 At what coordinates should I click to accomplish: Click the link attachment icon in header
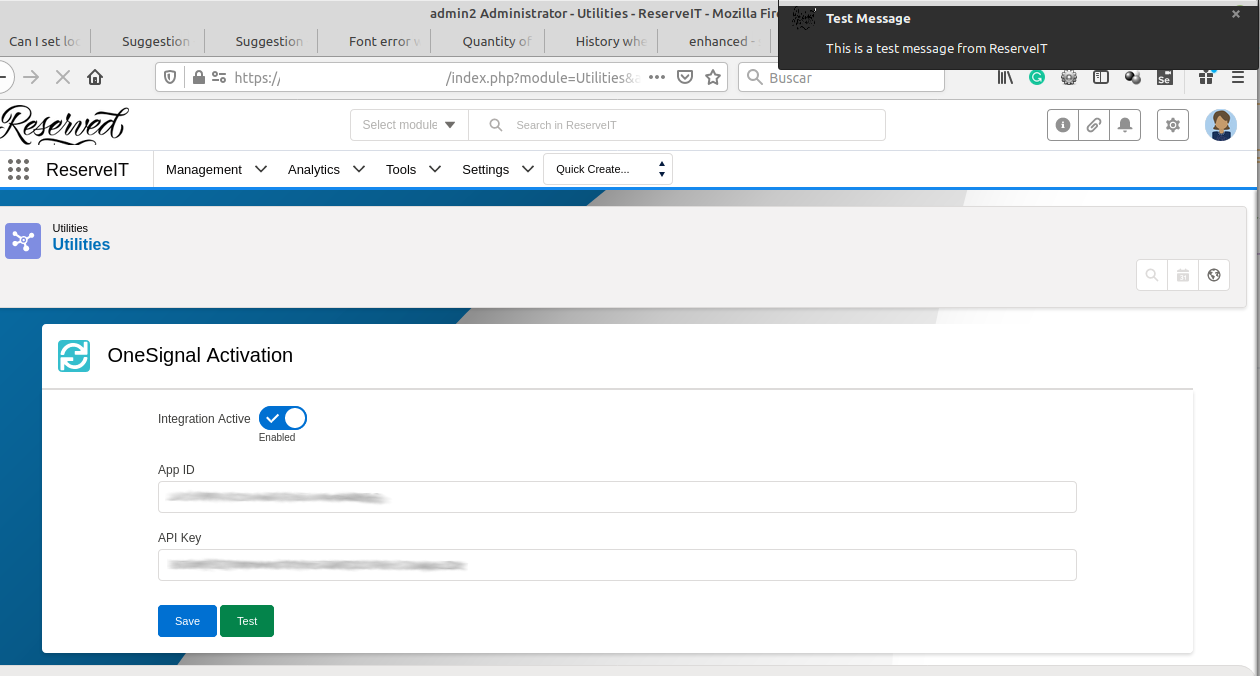(x=1094, y=125)
